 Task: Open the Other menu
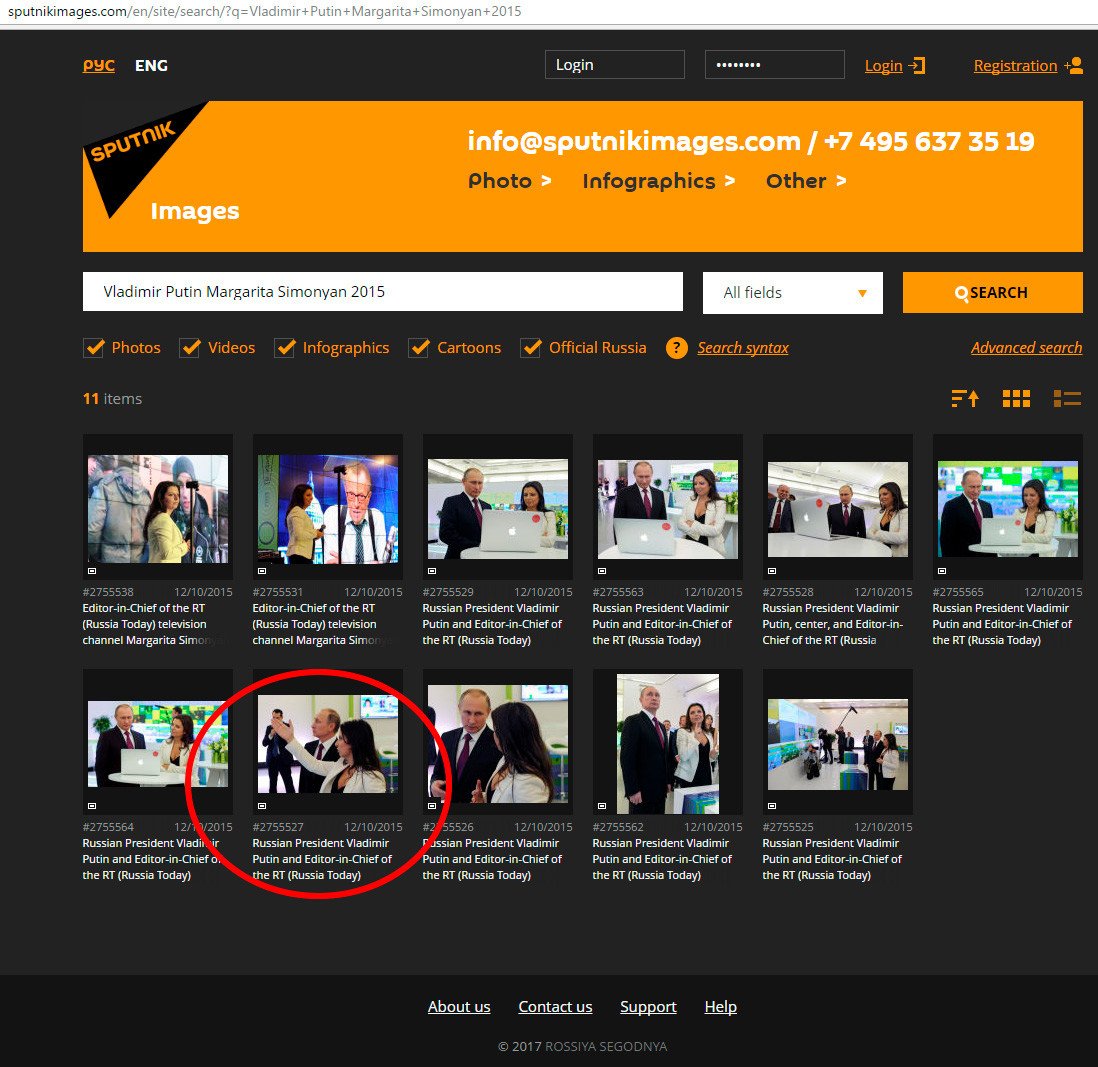pos(805,181)
